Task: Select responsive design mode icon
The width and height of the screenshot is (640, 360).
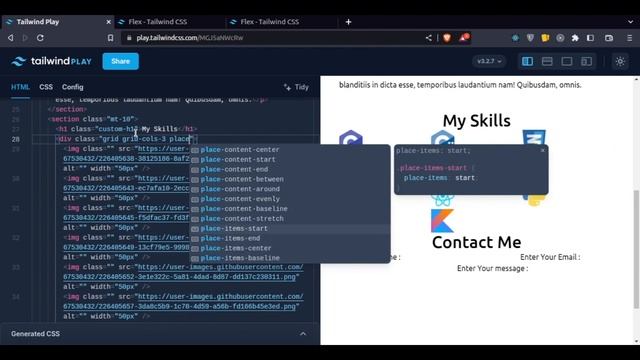Action: [x=587, y=61]
